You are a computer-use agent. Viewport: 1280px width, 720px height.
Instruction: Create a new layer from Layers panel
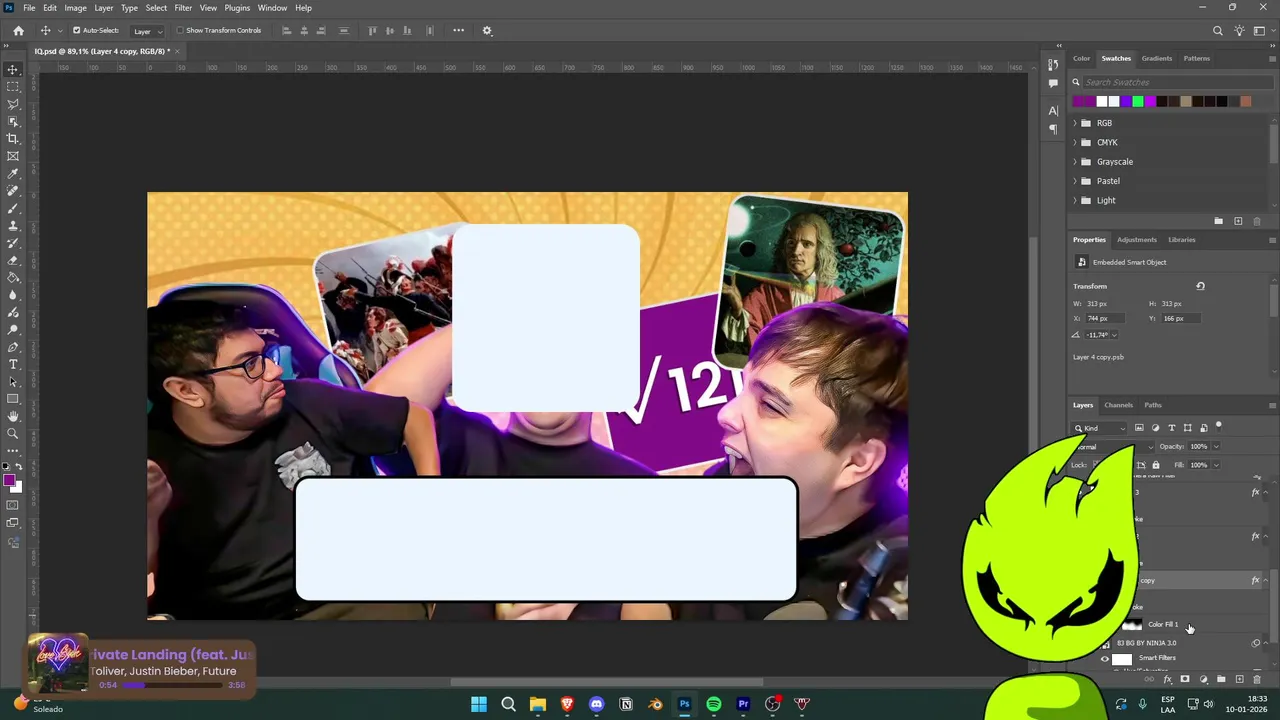(1239, 680)
